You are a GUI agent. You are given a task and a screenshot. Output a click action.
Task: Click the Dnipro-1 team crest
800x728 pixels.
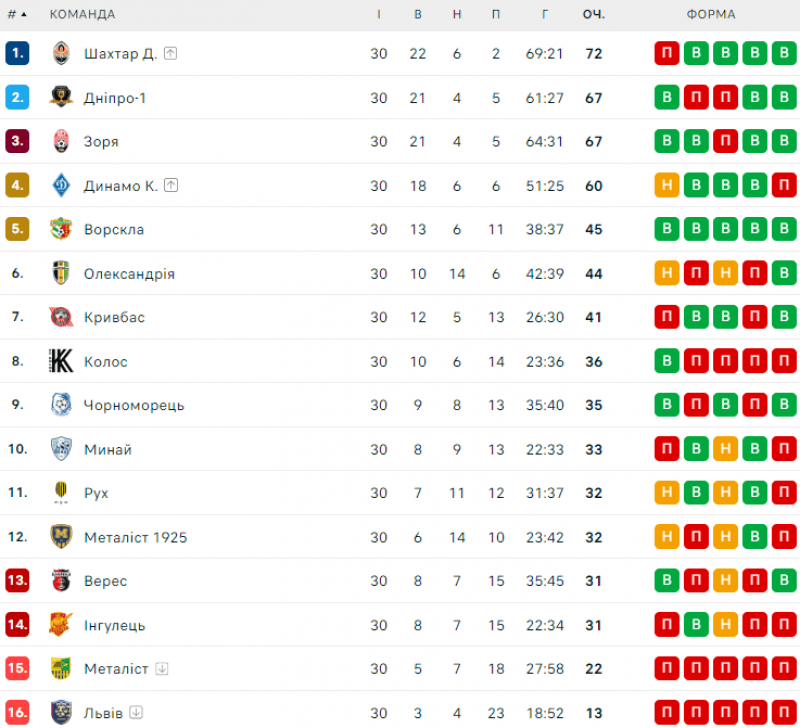pyautogui.click(x=61, y=98)
